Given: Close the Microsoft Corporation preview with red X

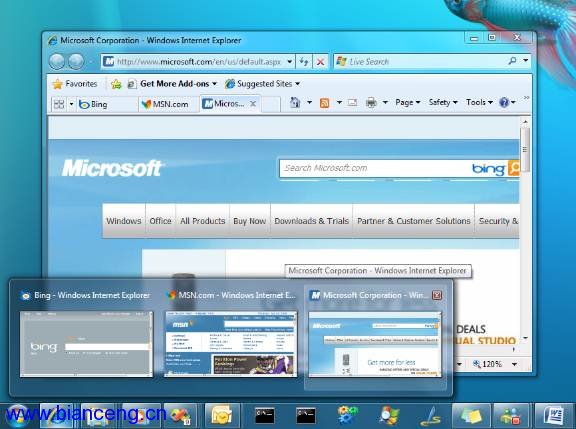Looking at the screenshot, I should pyautogui.click(x=437, y=295).
